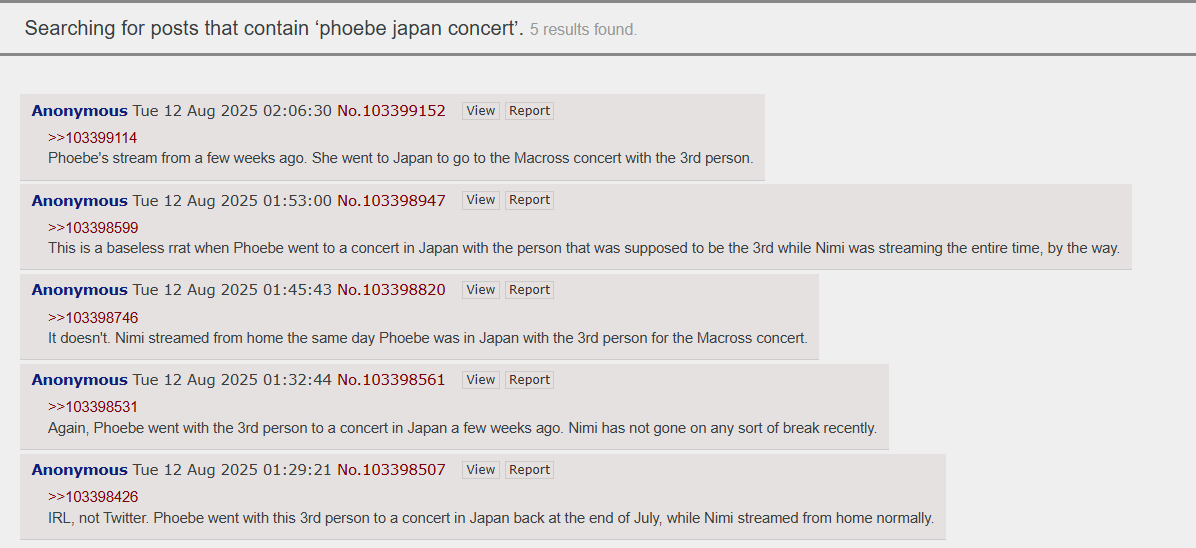The image size is (1196, 548).
Task: View post No.103398820
Action: (481, 290)
